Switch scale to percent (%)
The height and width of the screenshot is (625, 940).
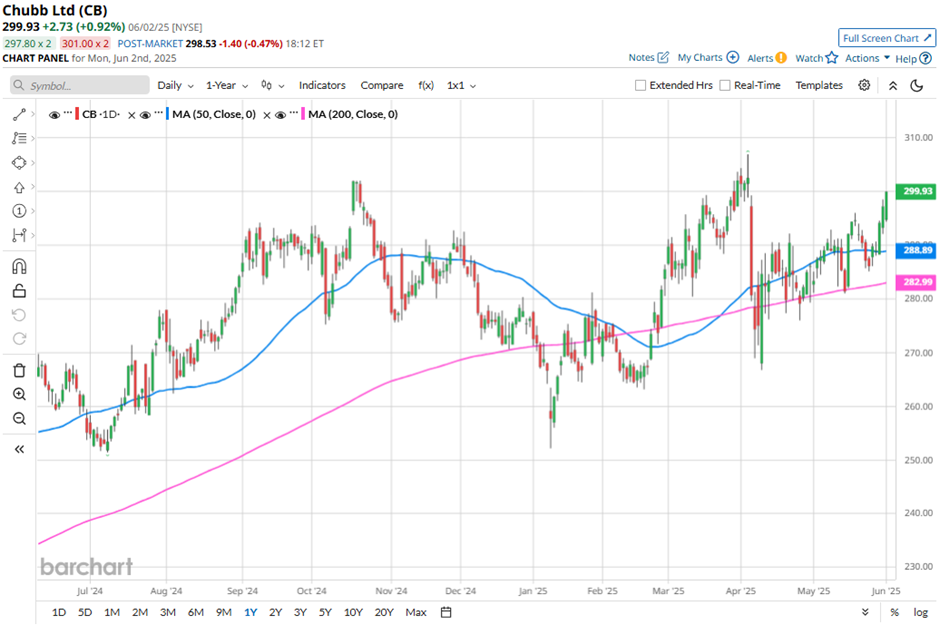pos(894,612)
